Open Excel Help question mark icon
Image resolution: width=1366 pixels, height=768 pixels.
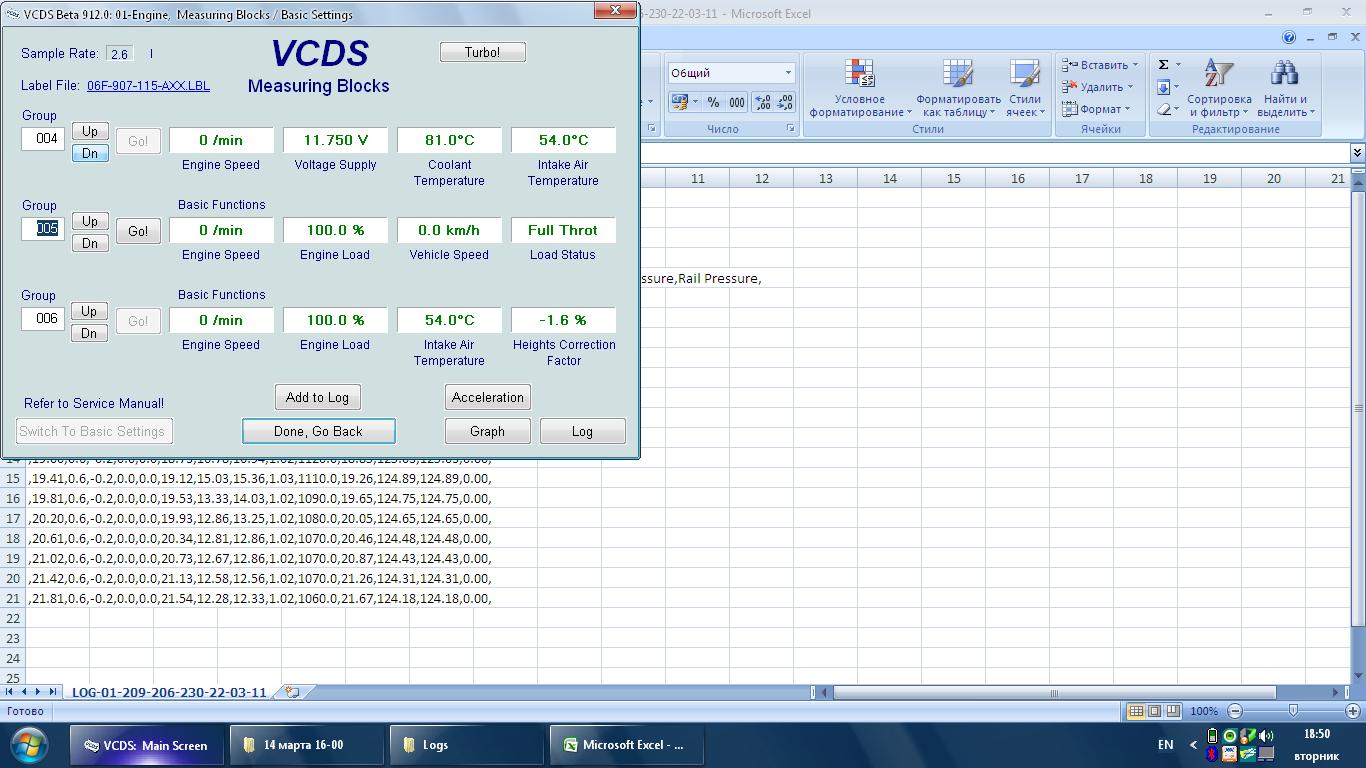click(1290, 37)
